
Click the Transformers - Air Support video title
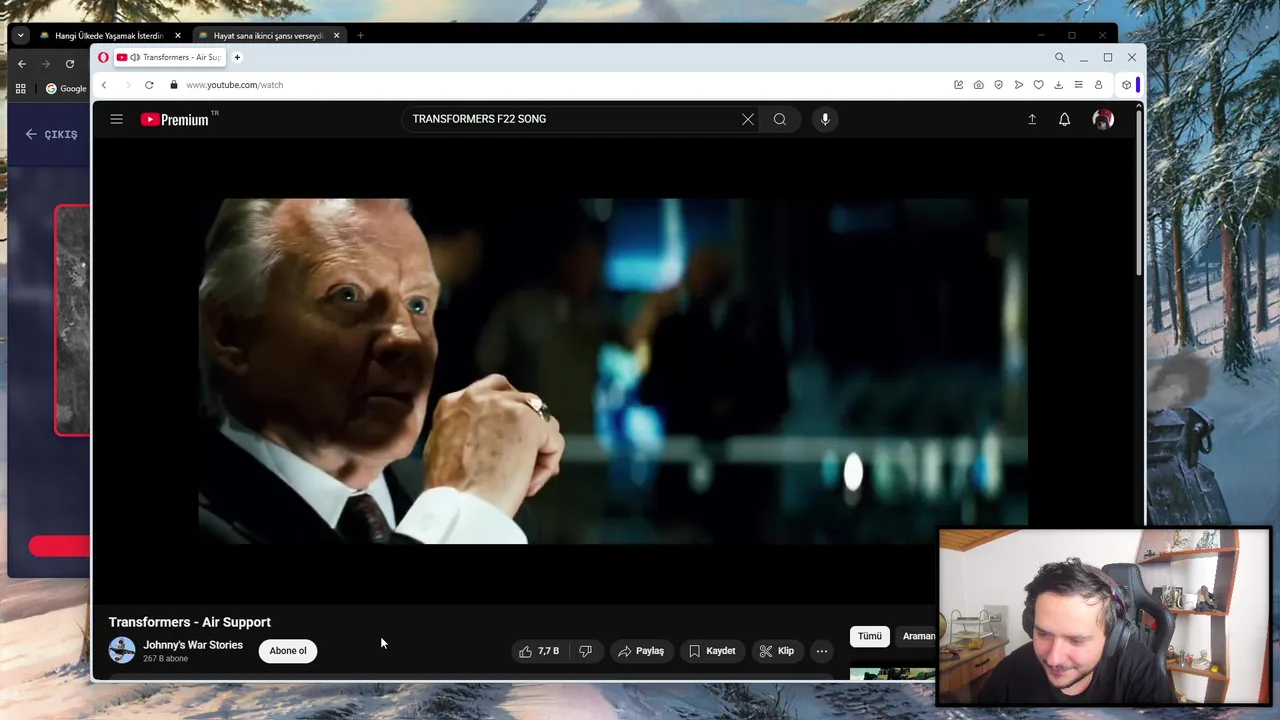(x=189, y=622)
